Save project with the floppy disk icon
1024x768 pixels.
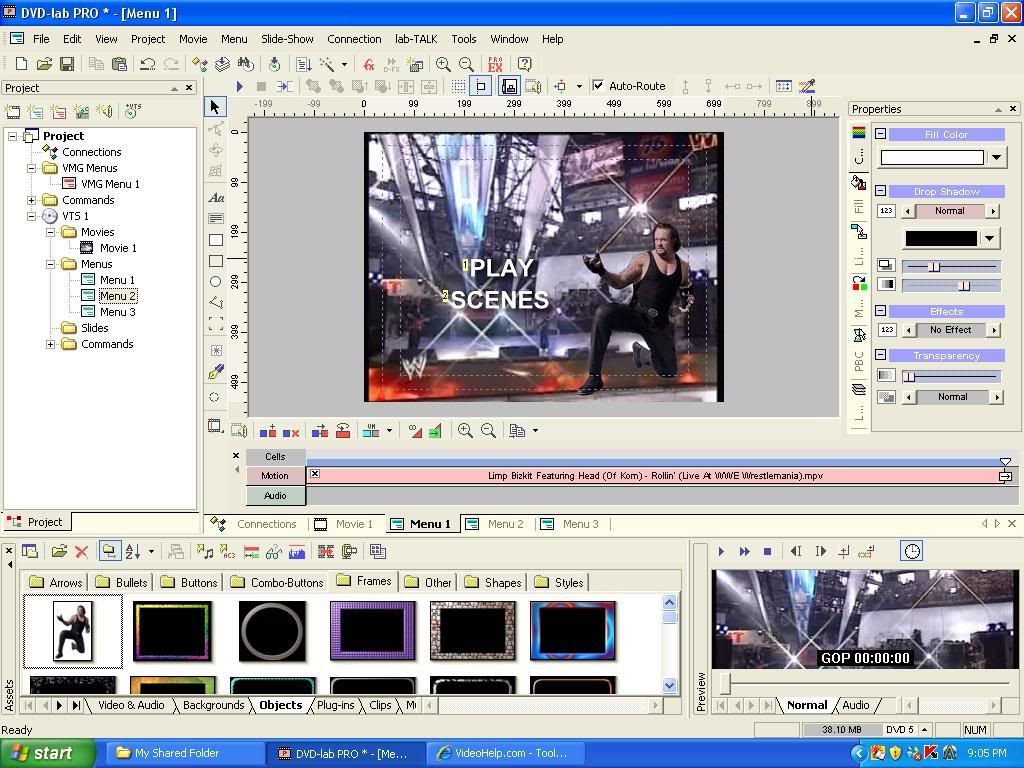[67, 64]
